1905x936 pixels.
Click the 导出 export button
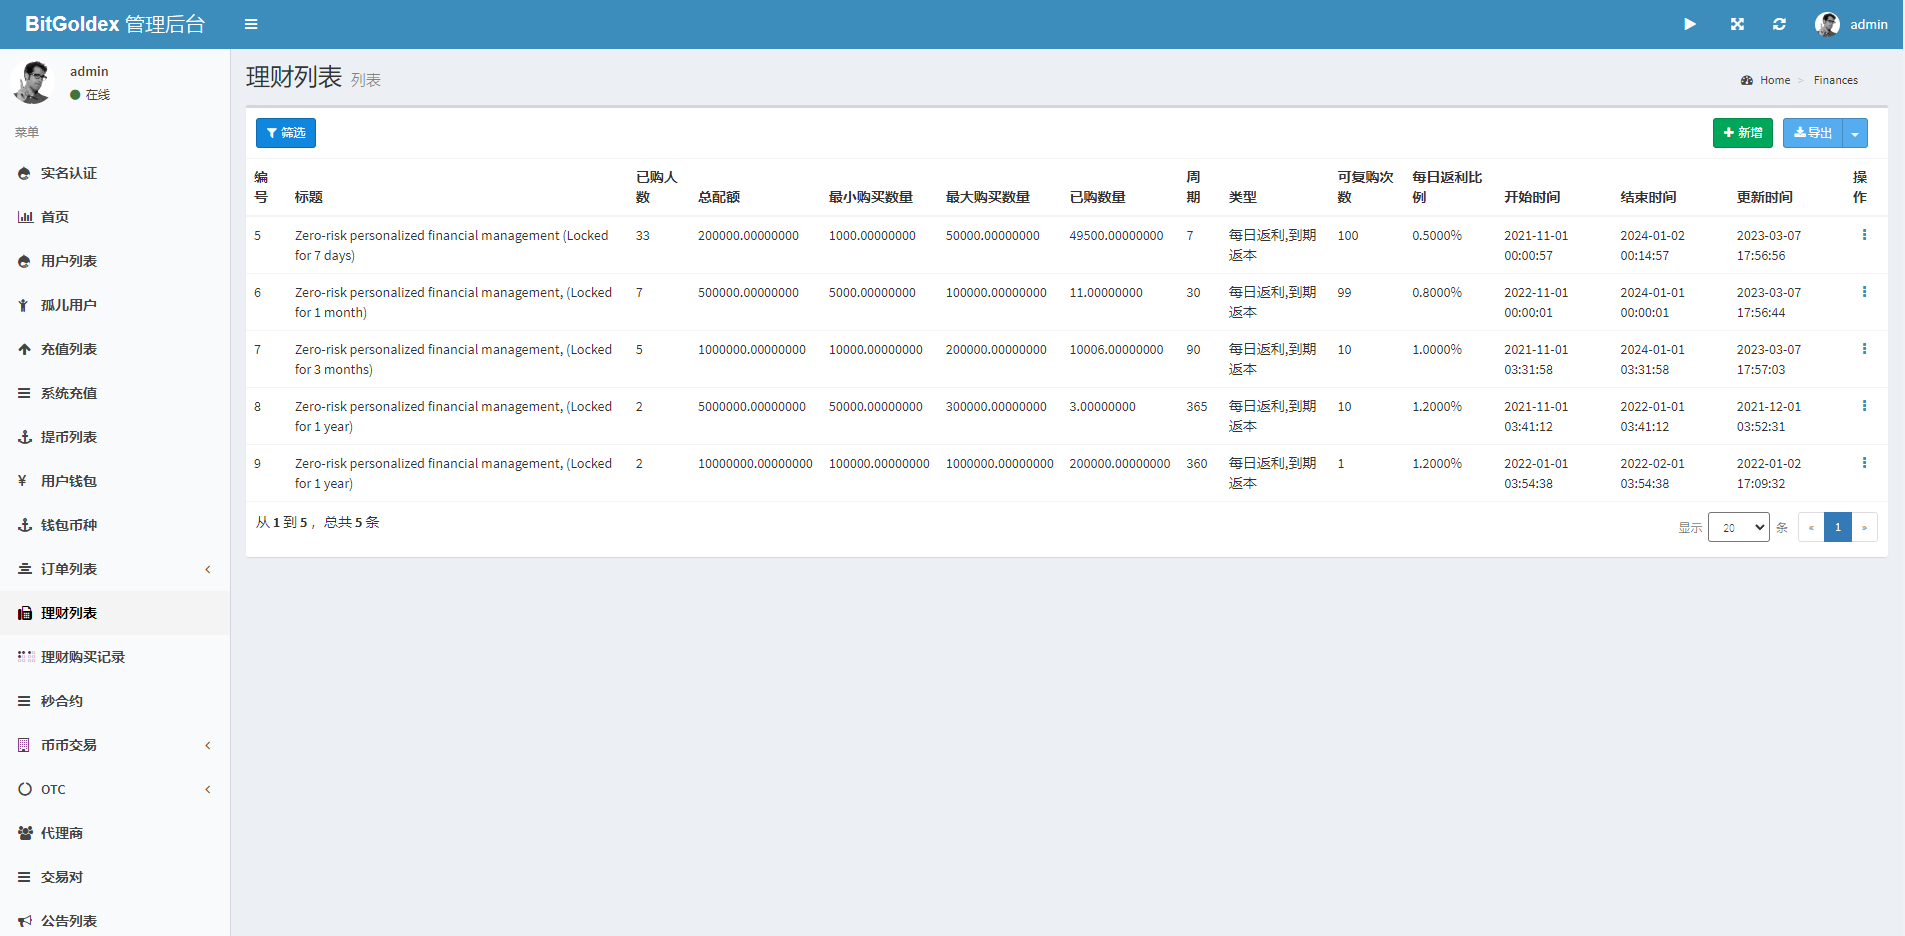pos(1812,133)
